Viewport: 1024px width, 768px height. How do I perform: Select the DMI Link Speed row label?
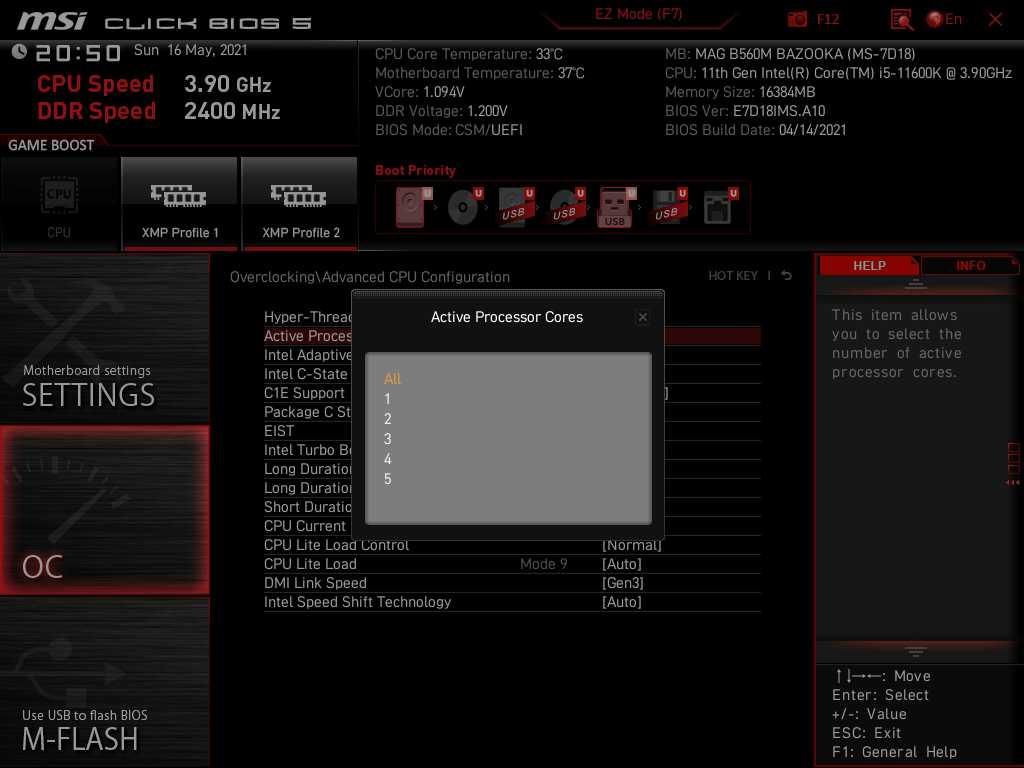pos(315,583)
